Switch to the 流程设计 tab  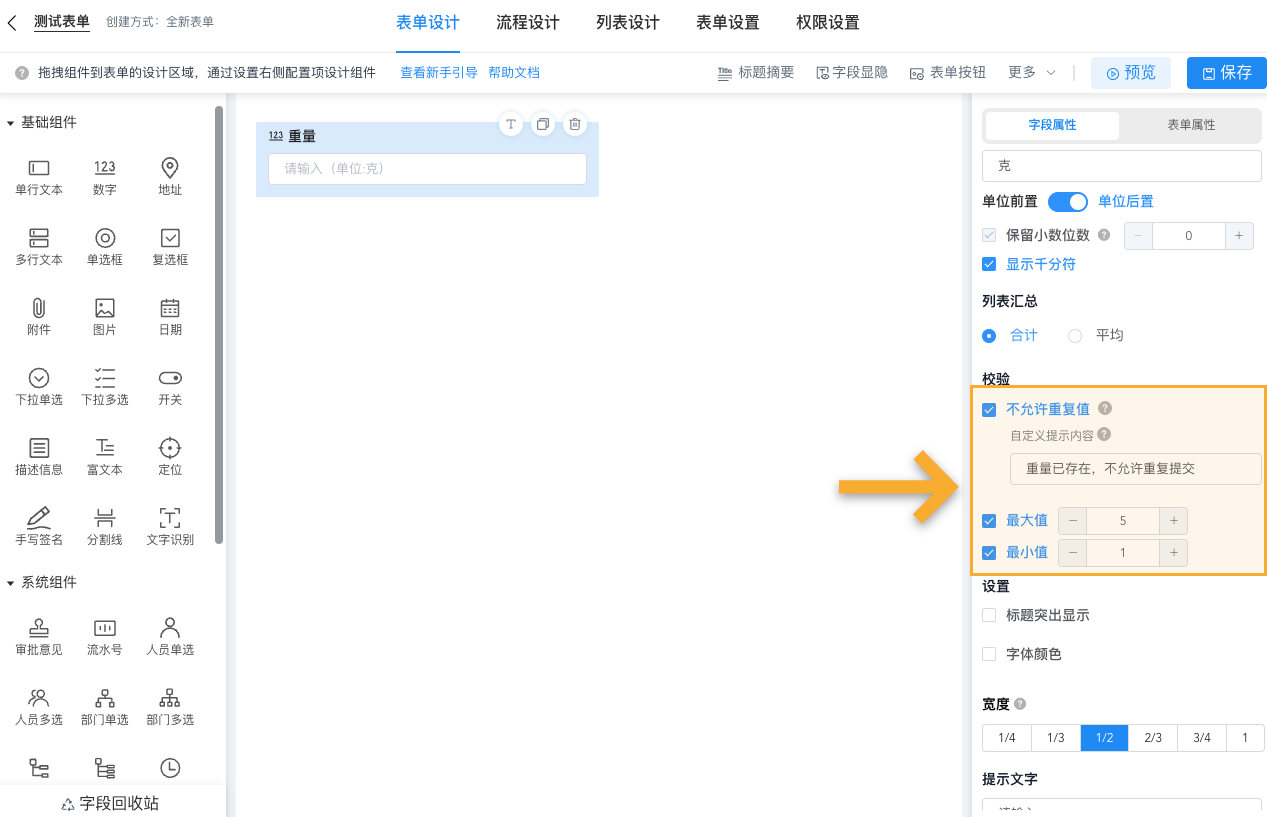tap(527, 21)
